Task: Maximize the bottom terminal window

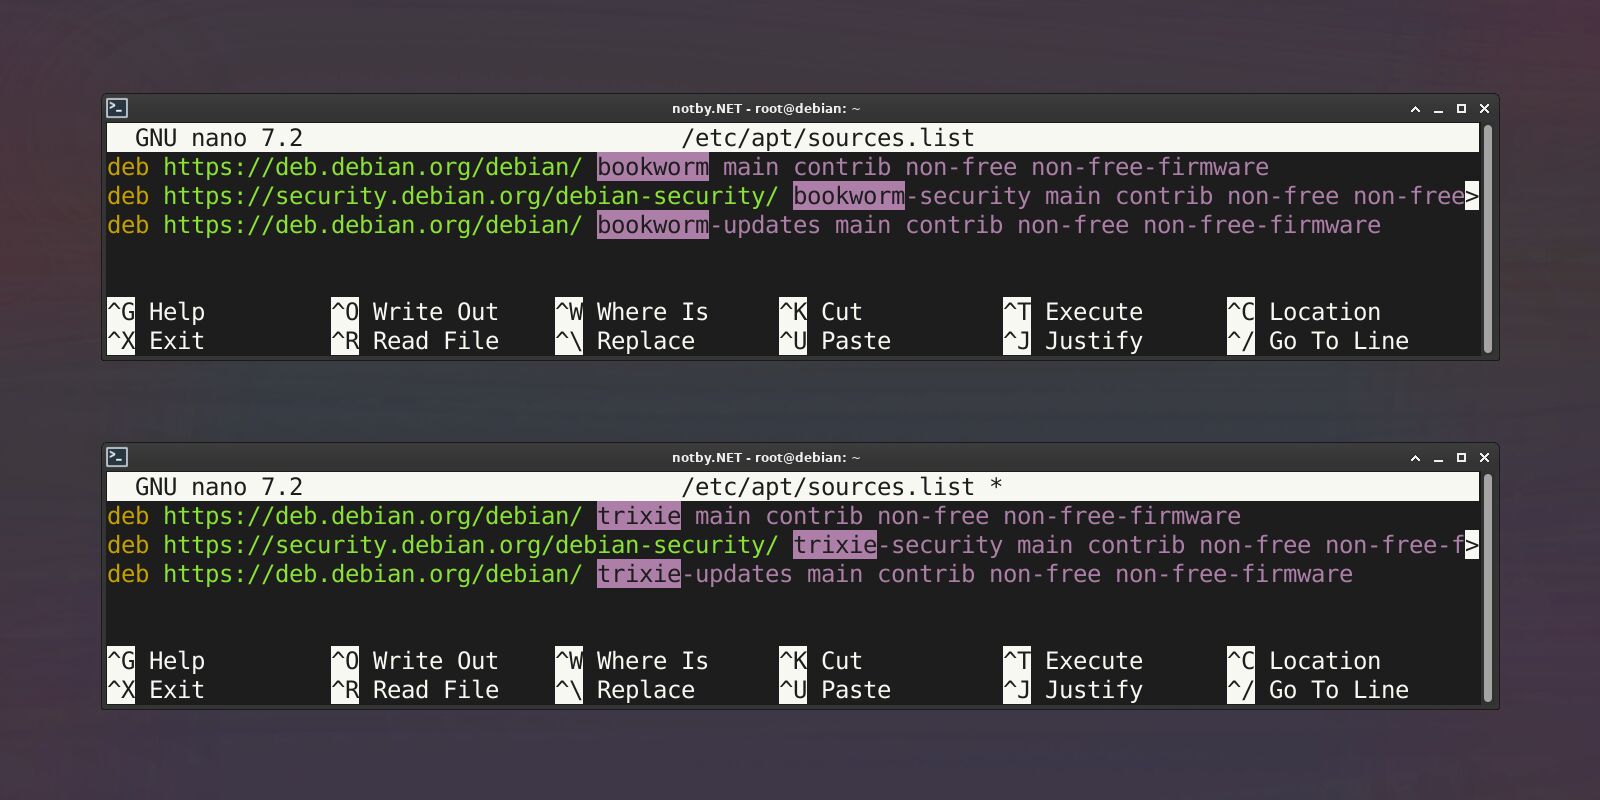Action: tap(1461, 458)
